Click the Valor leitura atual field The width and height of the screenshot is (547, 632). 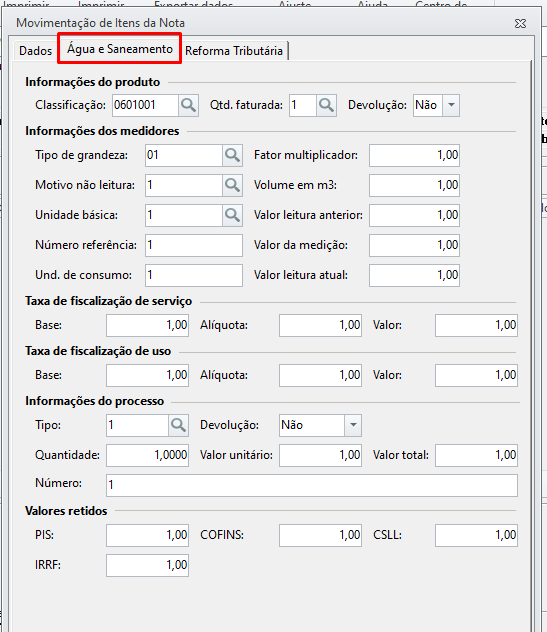(x=414, y=275)
